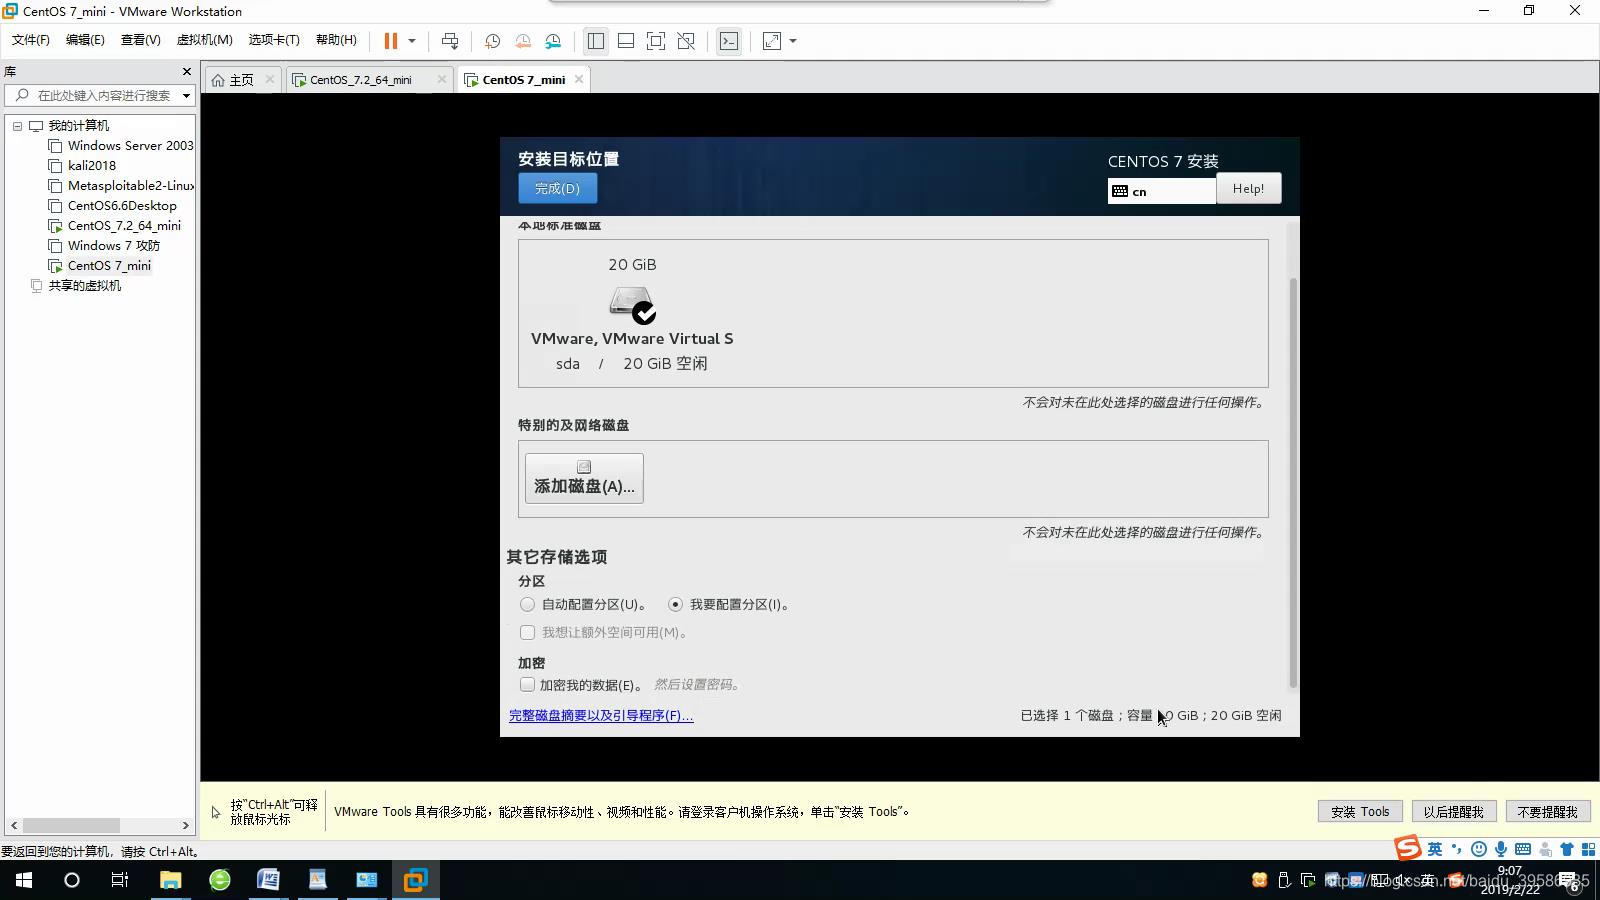
Task: Click the installer vertical scrollbar
Action: (x=1293, y=482)
